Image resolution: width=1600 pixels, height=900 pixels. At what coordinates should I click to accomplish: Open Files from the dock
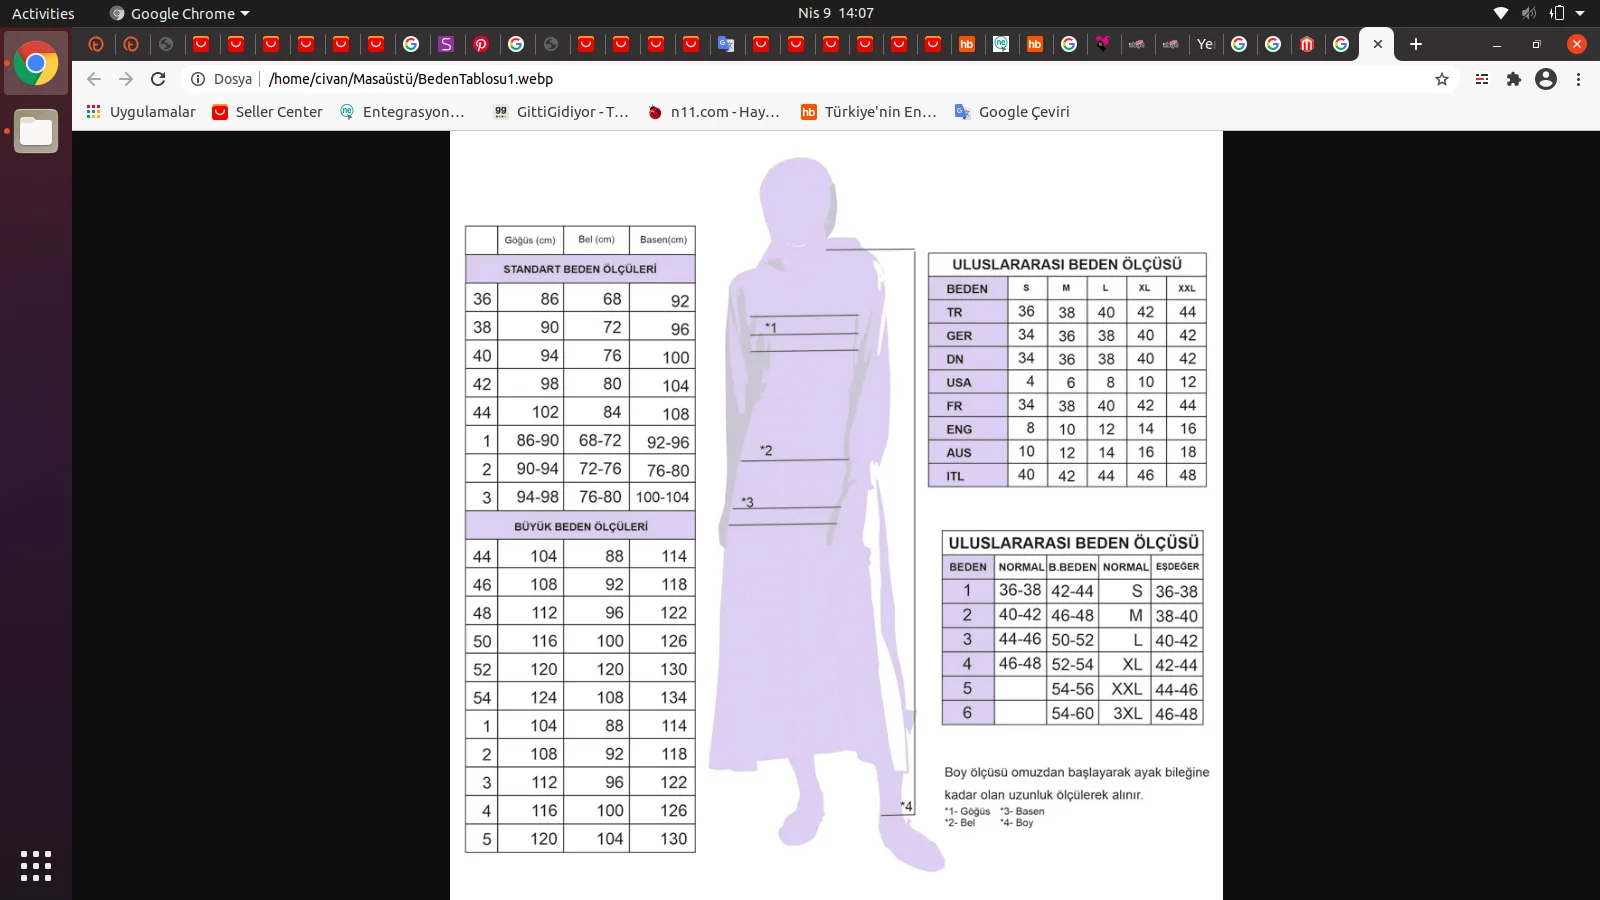click(x=36, y=131)
